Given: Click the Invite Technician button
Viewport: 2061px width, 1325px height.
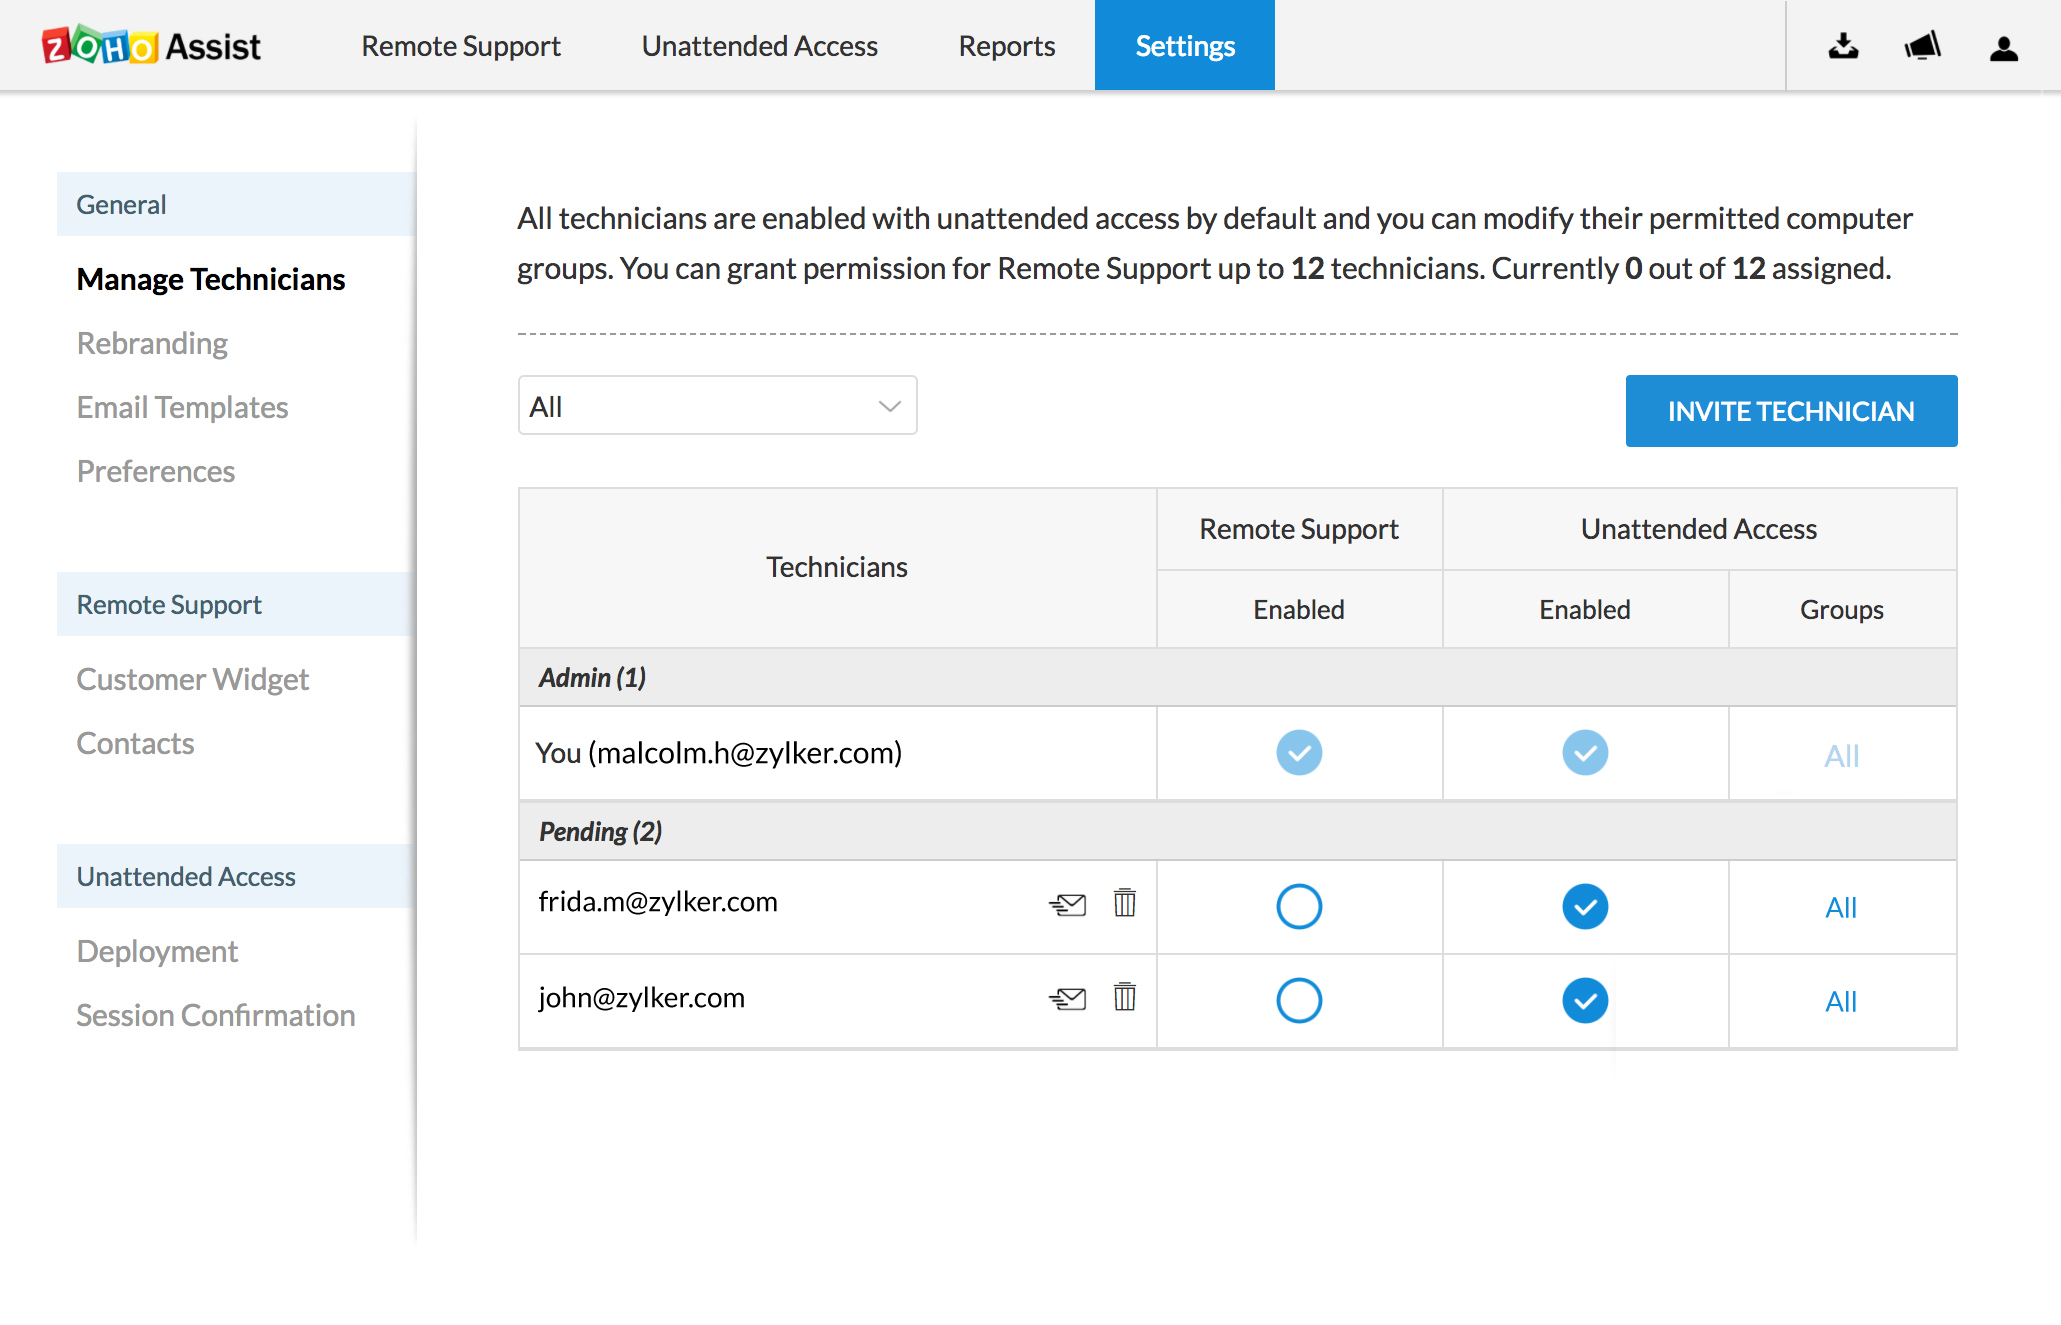Looking at the screenshot, I should 1790,411.
